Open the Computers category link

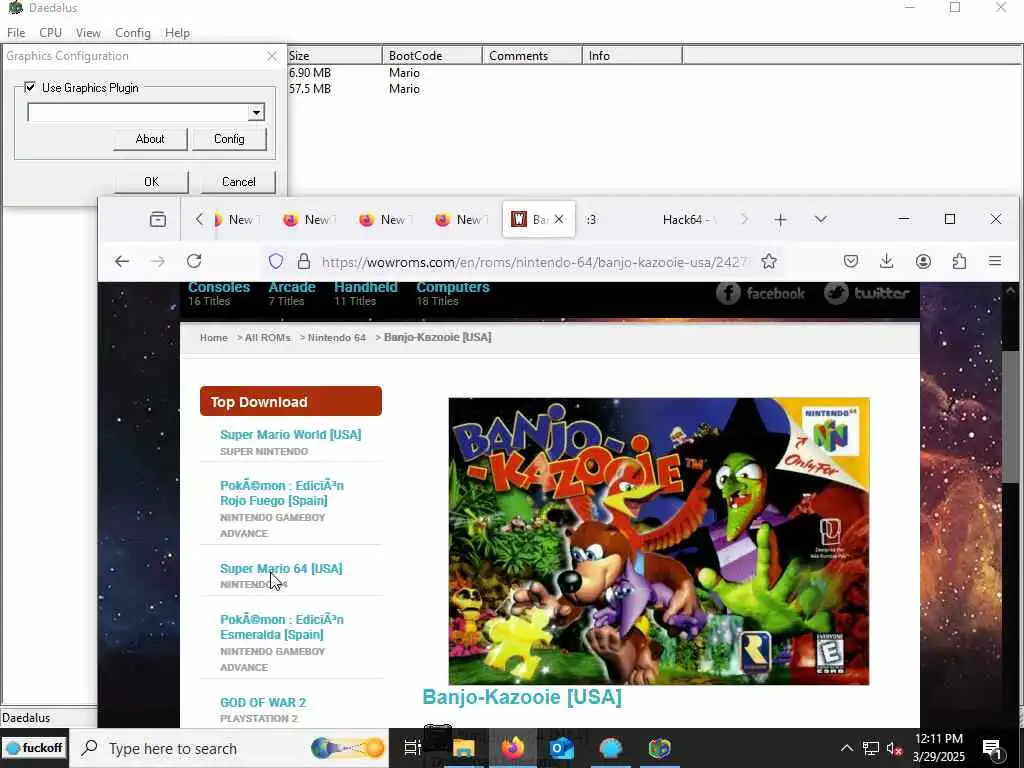pos(453,287)
